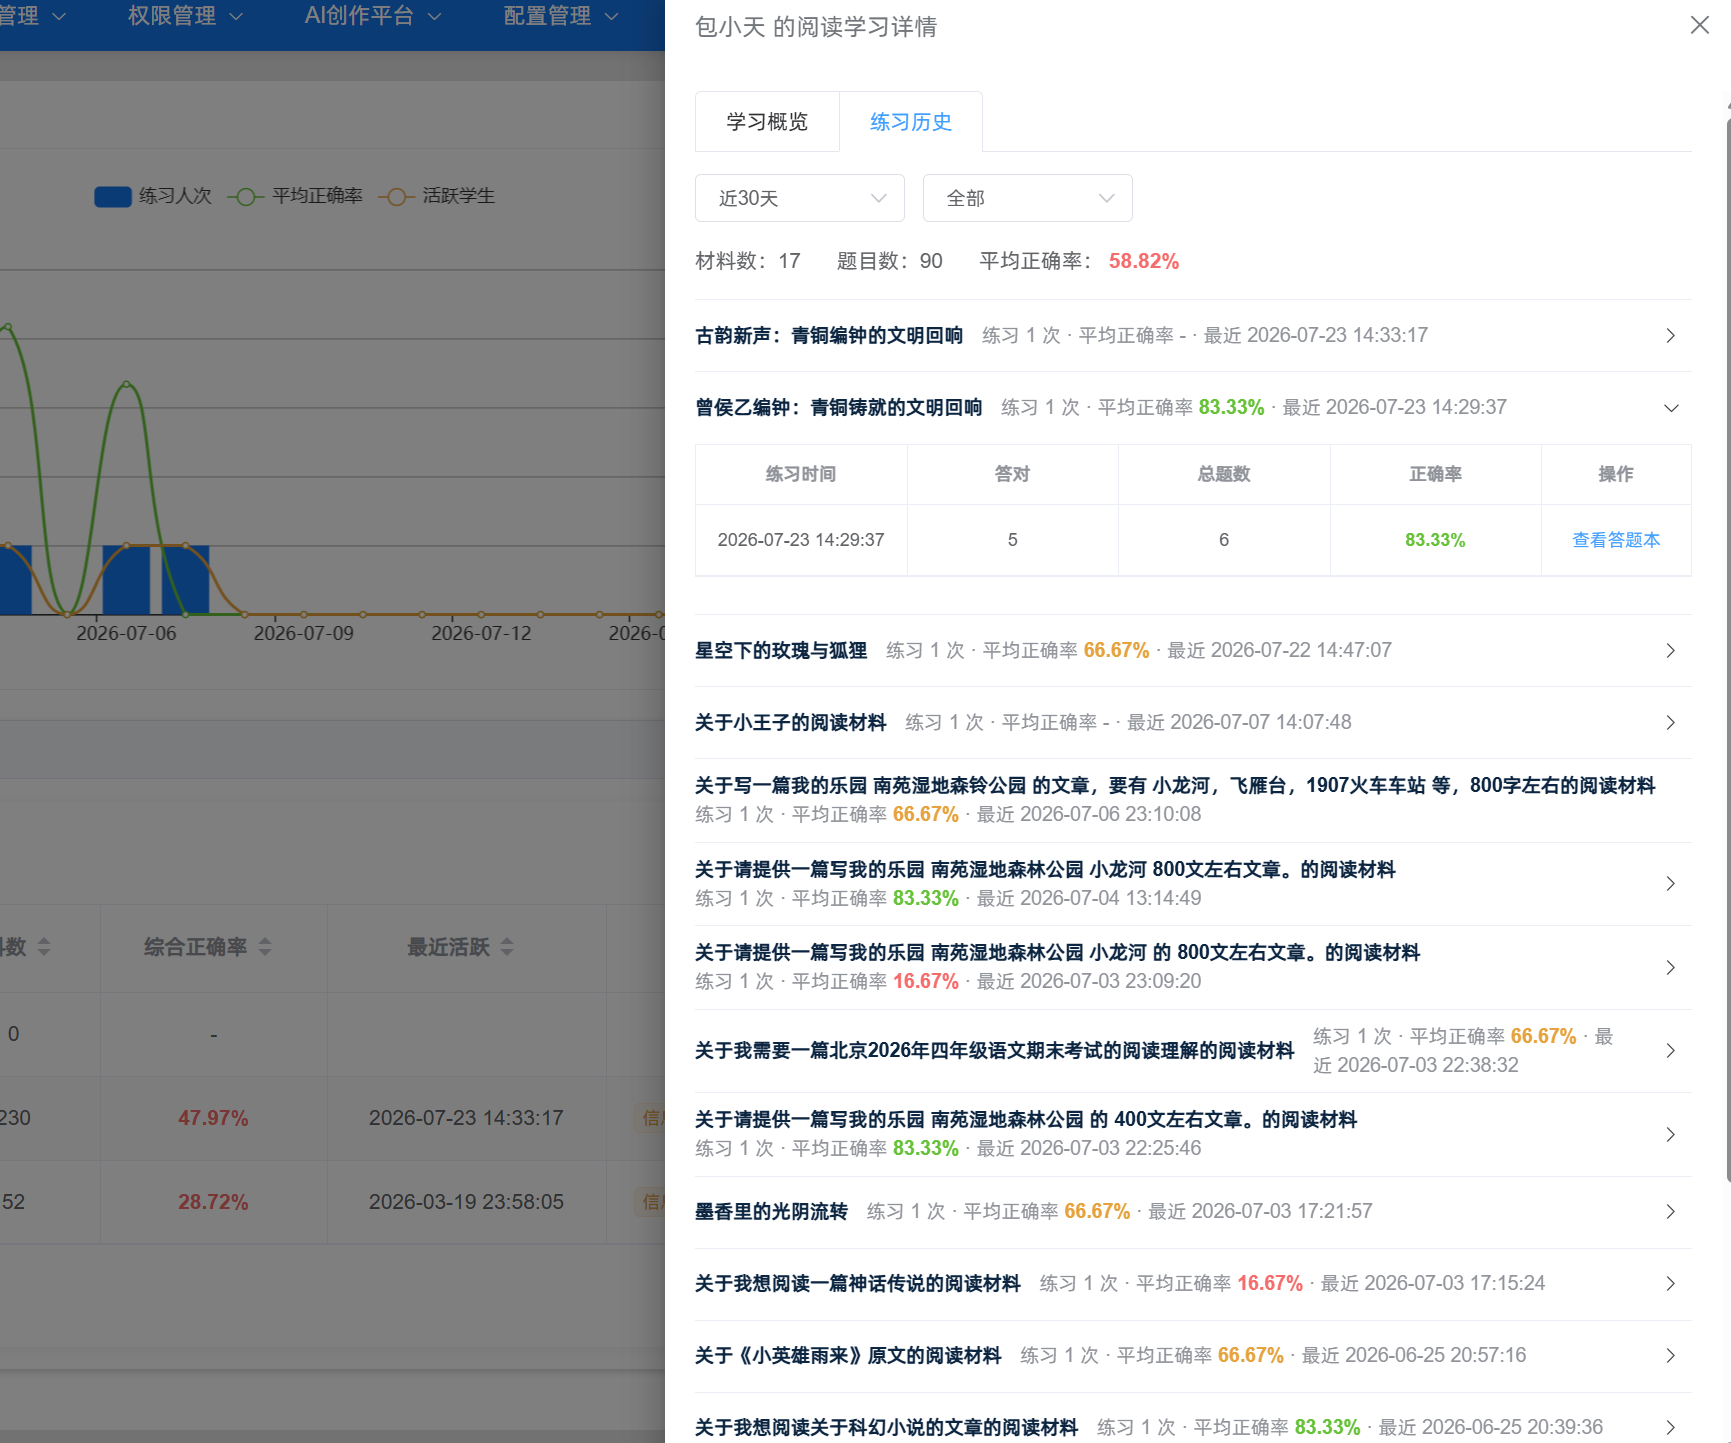
Task: Click the 关于我想阅读一篇神话传说的阅读材料 title
Action: 858,1284
